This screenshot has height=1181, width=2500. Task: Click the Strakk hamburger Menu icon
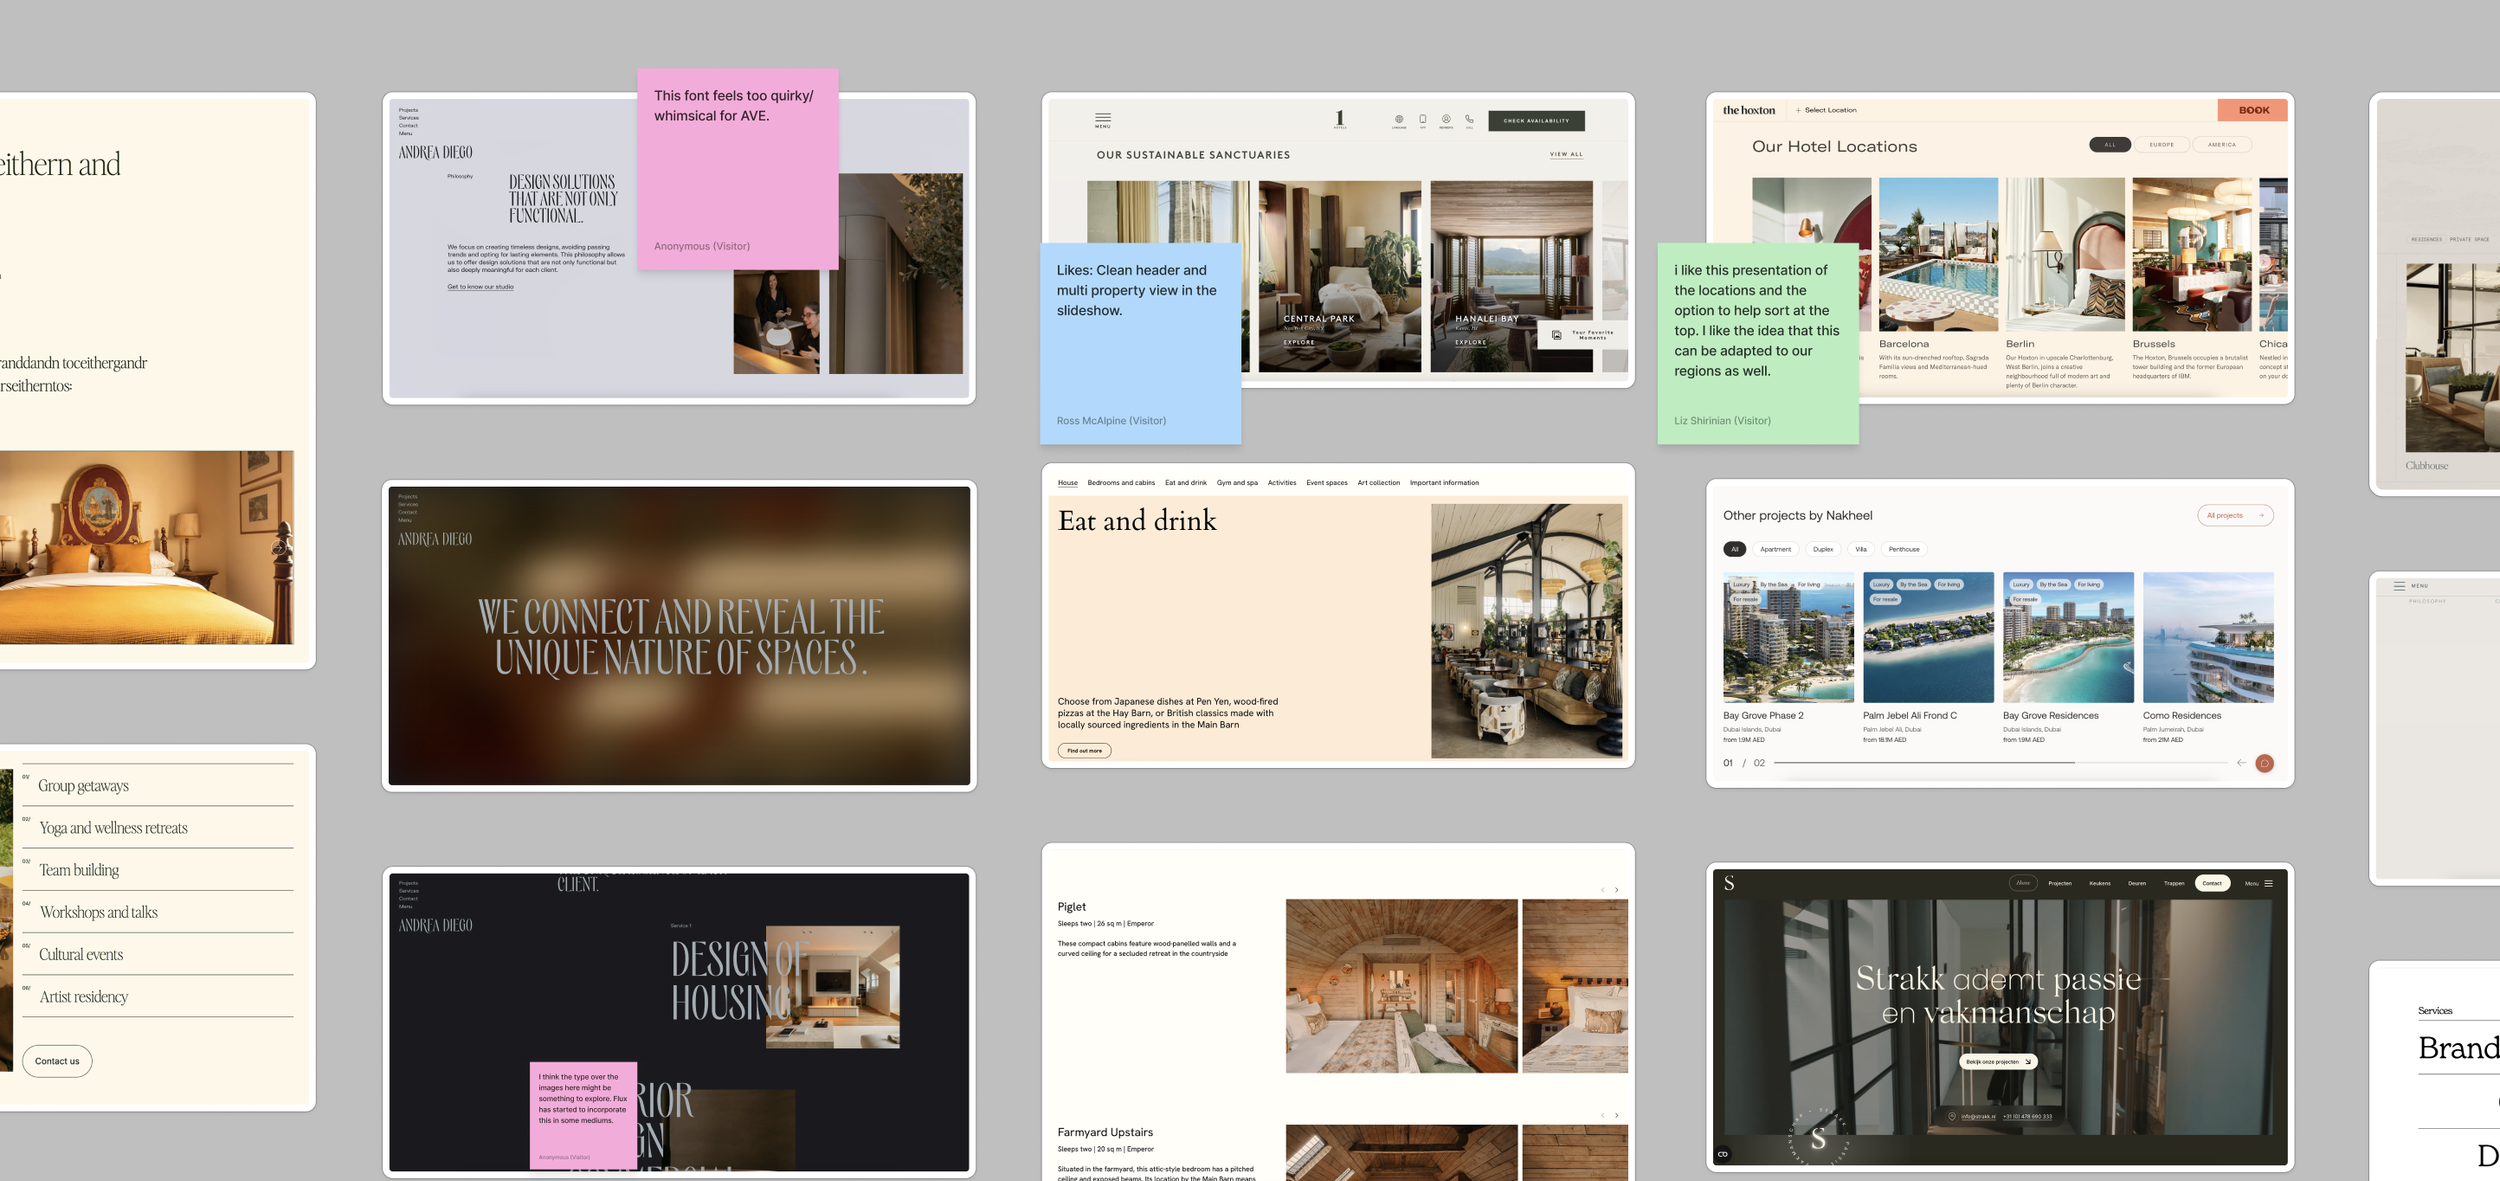2269,883
